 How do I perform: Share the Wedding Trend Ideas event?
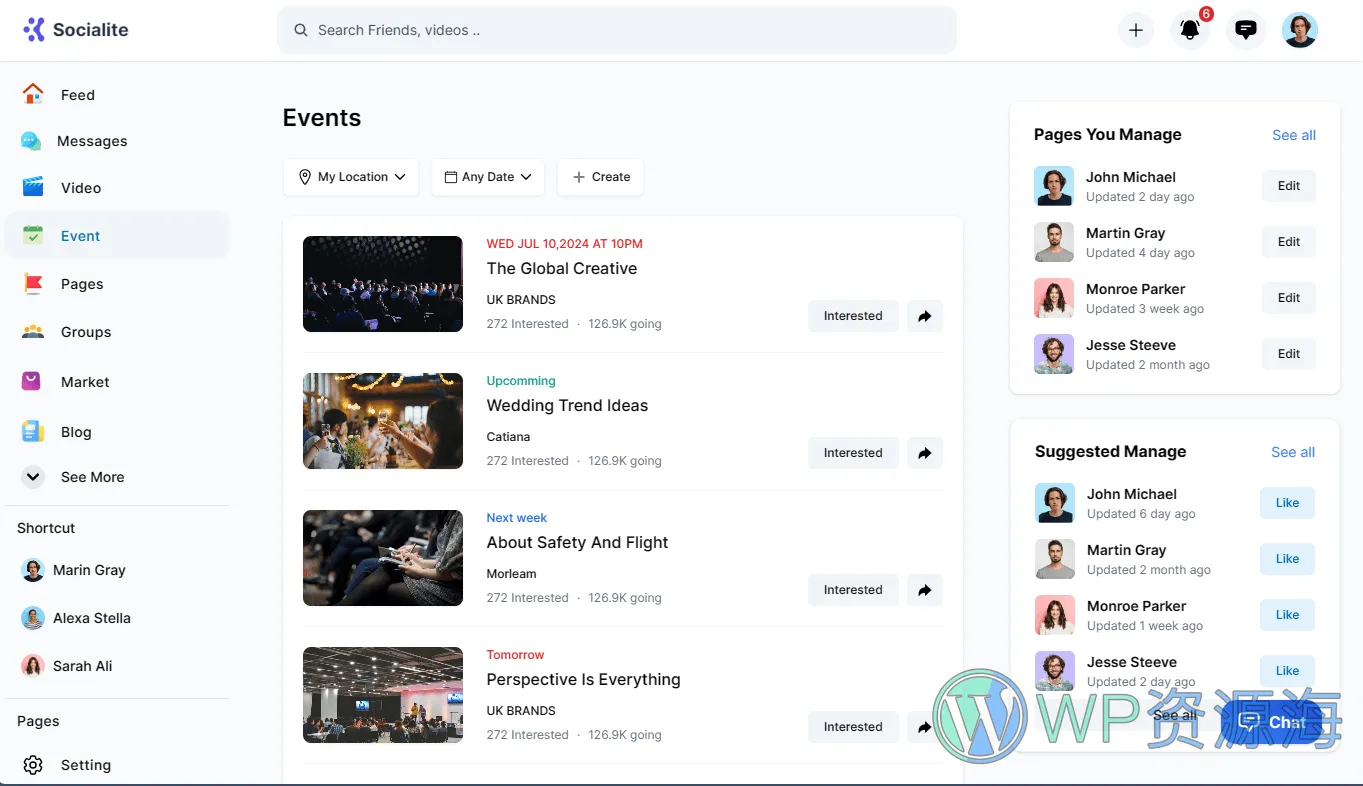[x=924, y=453]
